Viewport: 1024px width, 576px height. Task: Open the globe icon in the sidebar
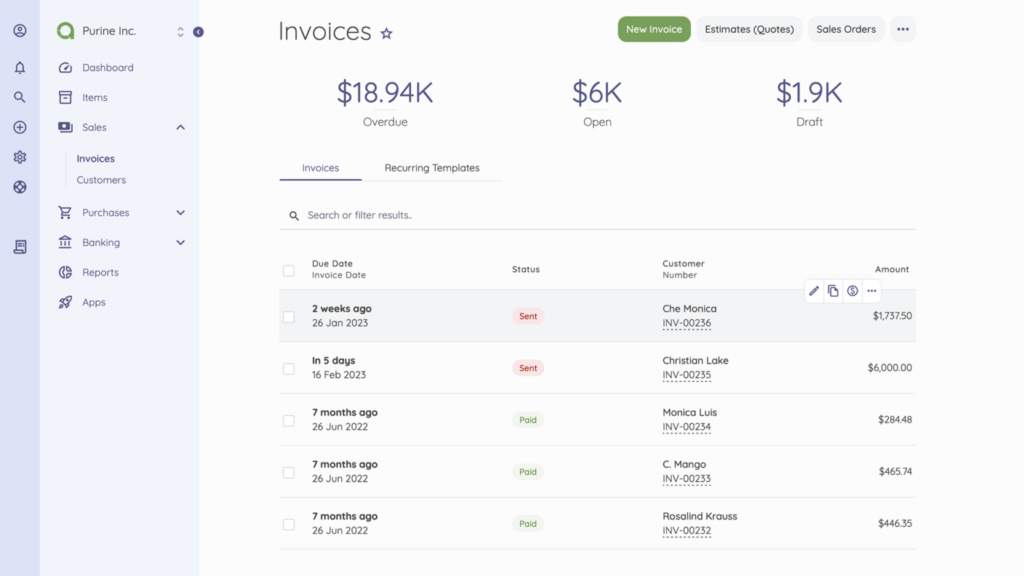click(x=19, y=187)
